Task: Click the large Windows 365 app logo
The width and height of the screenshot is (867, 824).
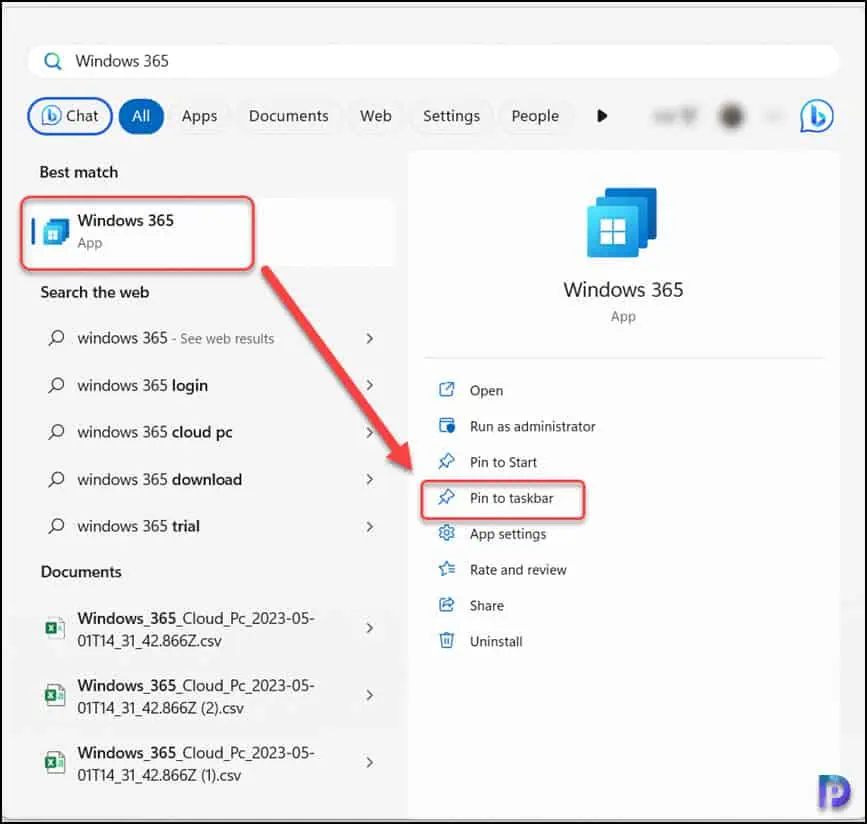Action: pyautogui.click(x=622, y=222)
